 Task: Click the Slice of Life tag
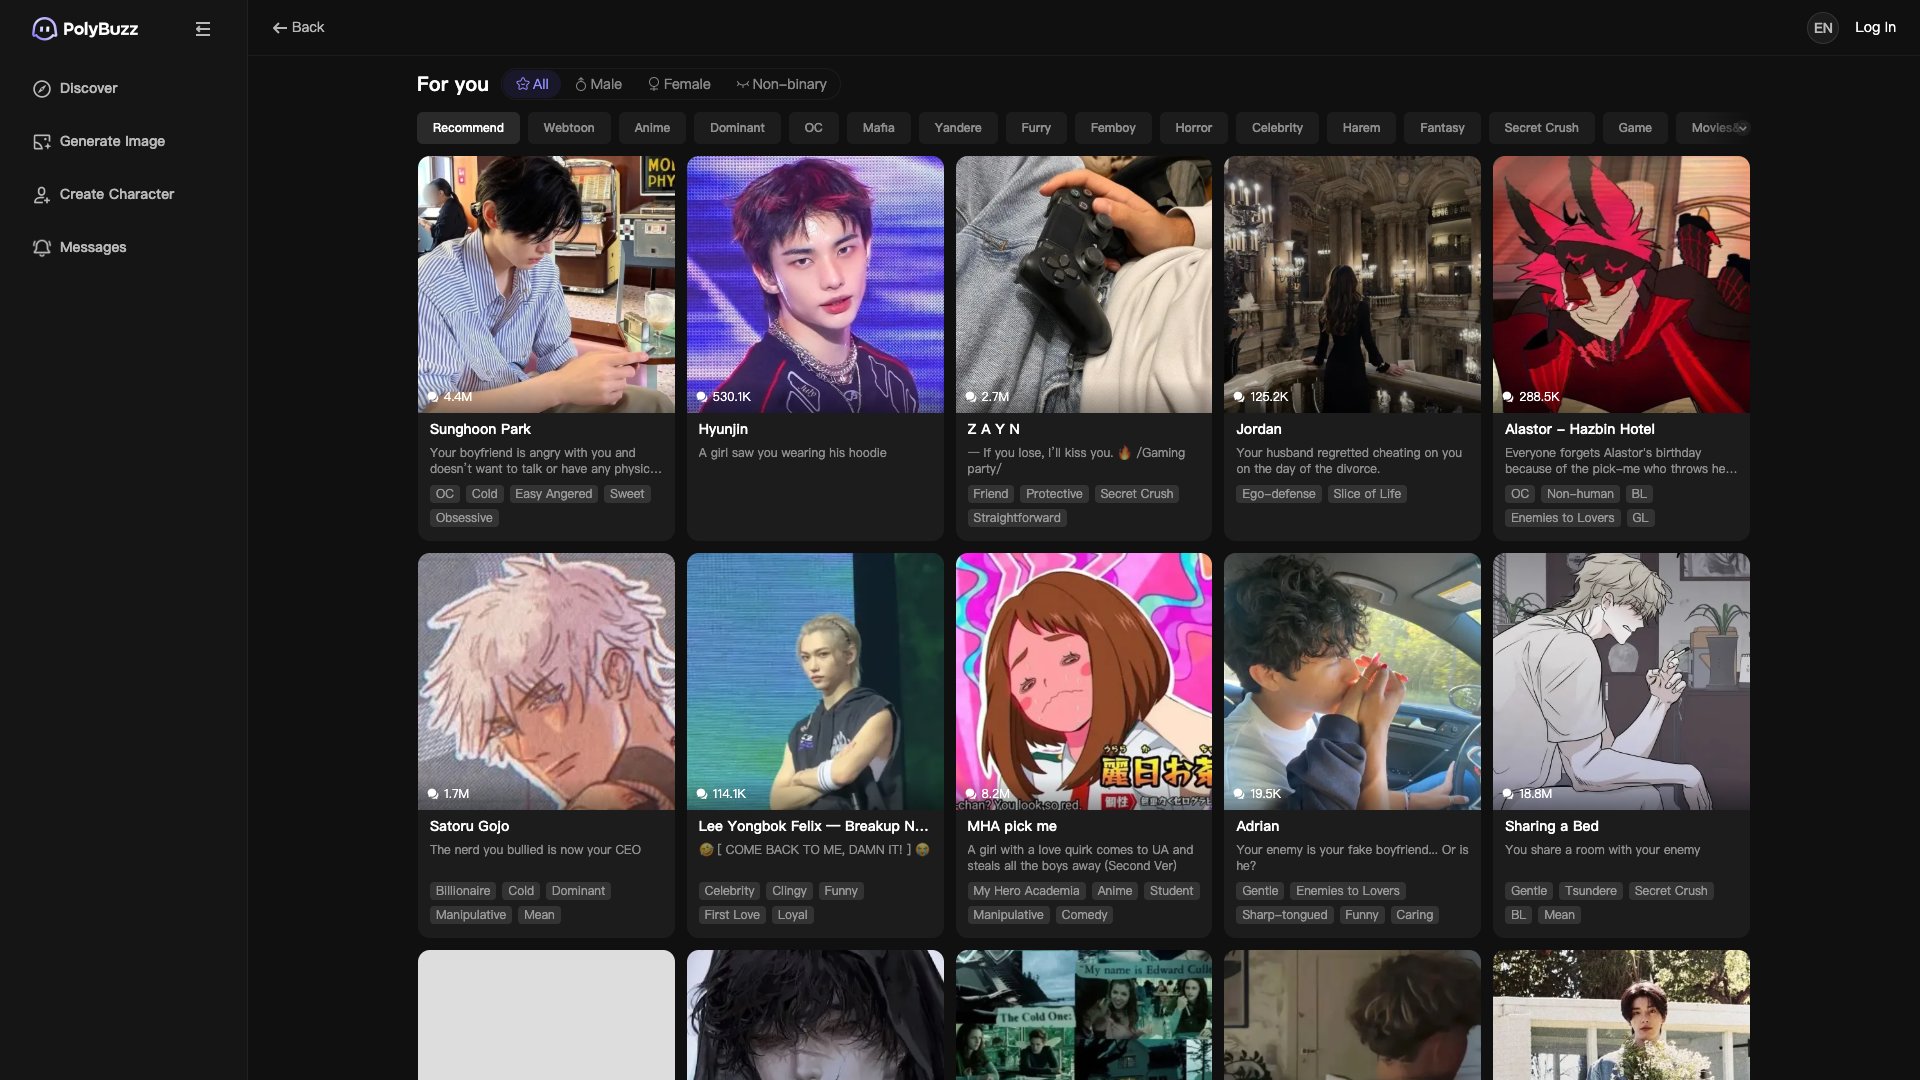(1367, 494)
